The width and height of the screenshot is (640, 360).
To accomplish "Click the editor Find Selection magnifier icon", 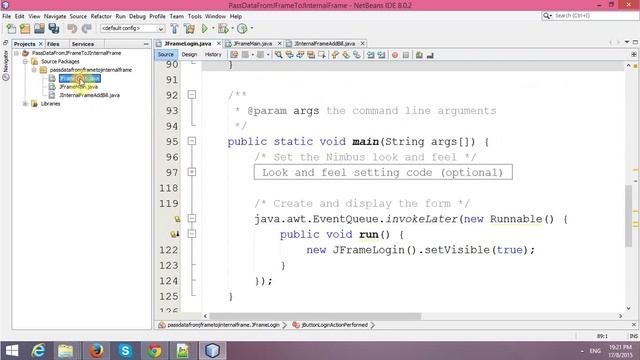I will 278,55.
